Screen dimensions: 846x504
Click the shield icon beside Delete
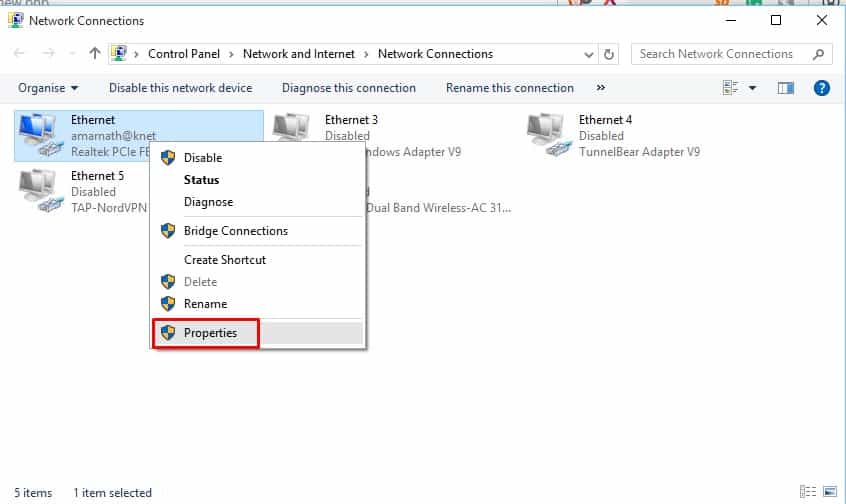168,282
